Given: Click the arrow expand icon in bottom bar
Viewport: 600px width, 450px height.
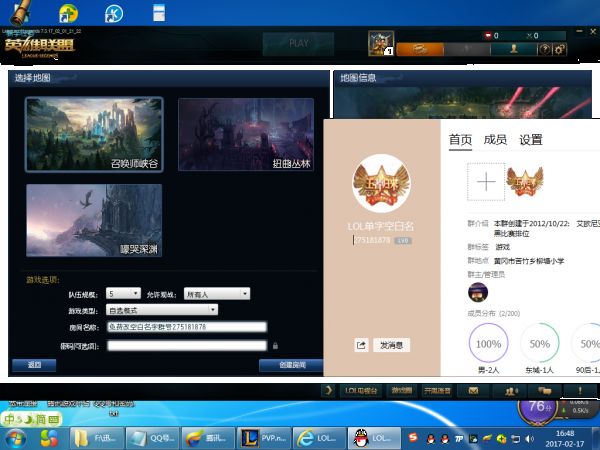Looking at the screenshot, I should [328, 391].
